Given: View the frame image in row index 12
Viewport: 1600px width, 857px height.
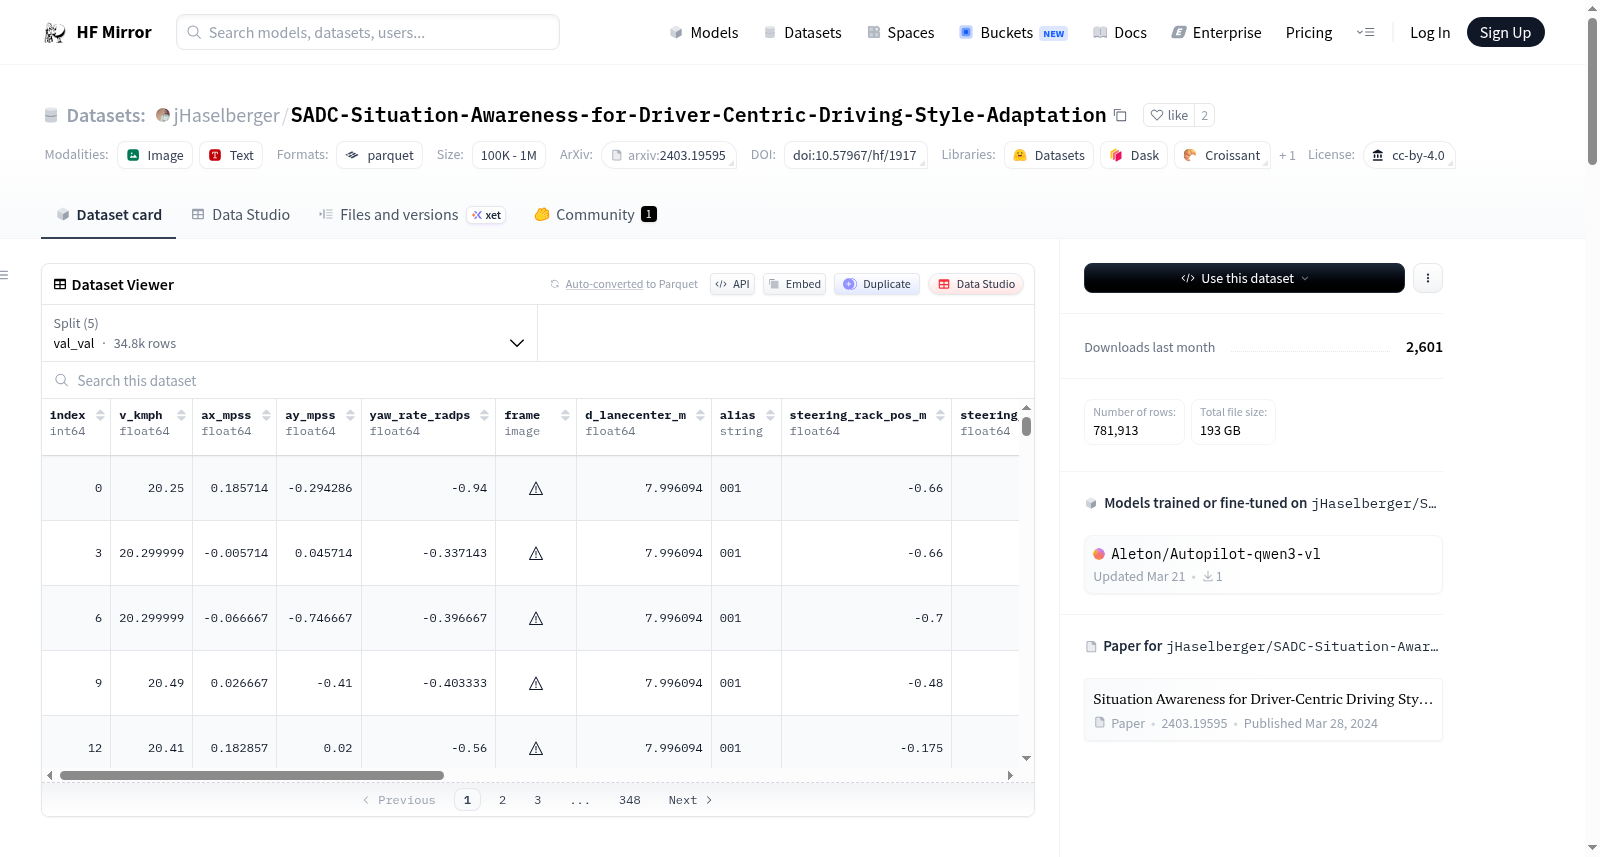Looking at the screenshot, I should click(x=536, y=748).
